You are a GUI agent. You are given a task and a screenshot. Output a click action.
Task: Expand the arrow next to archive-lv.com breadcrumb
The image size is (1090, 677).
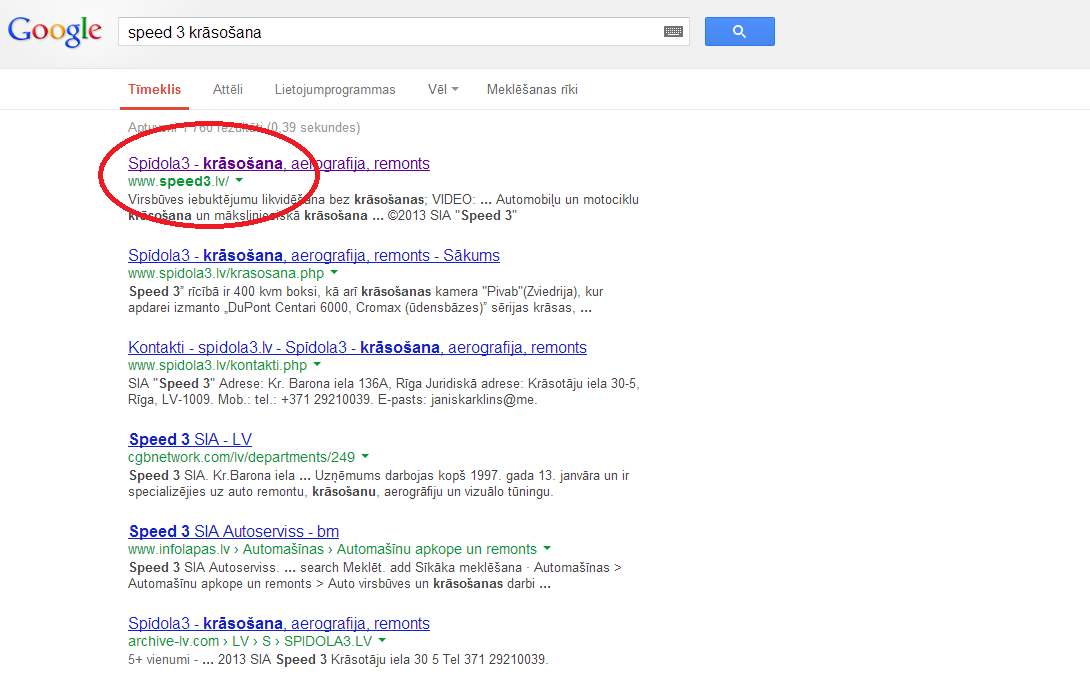(383, 641)
